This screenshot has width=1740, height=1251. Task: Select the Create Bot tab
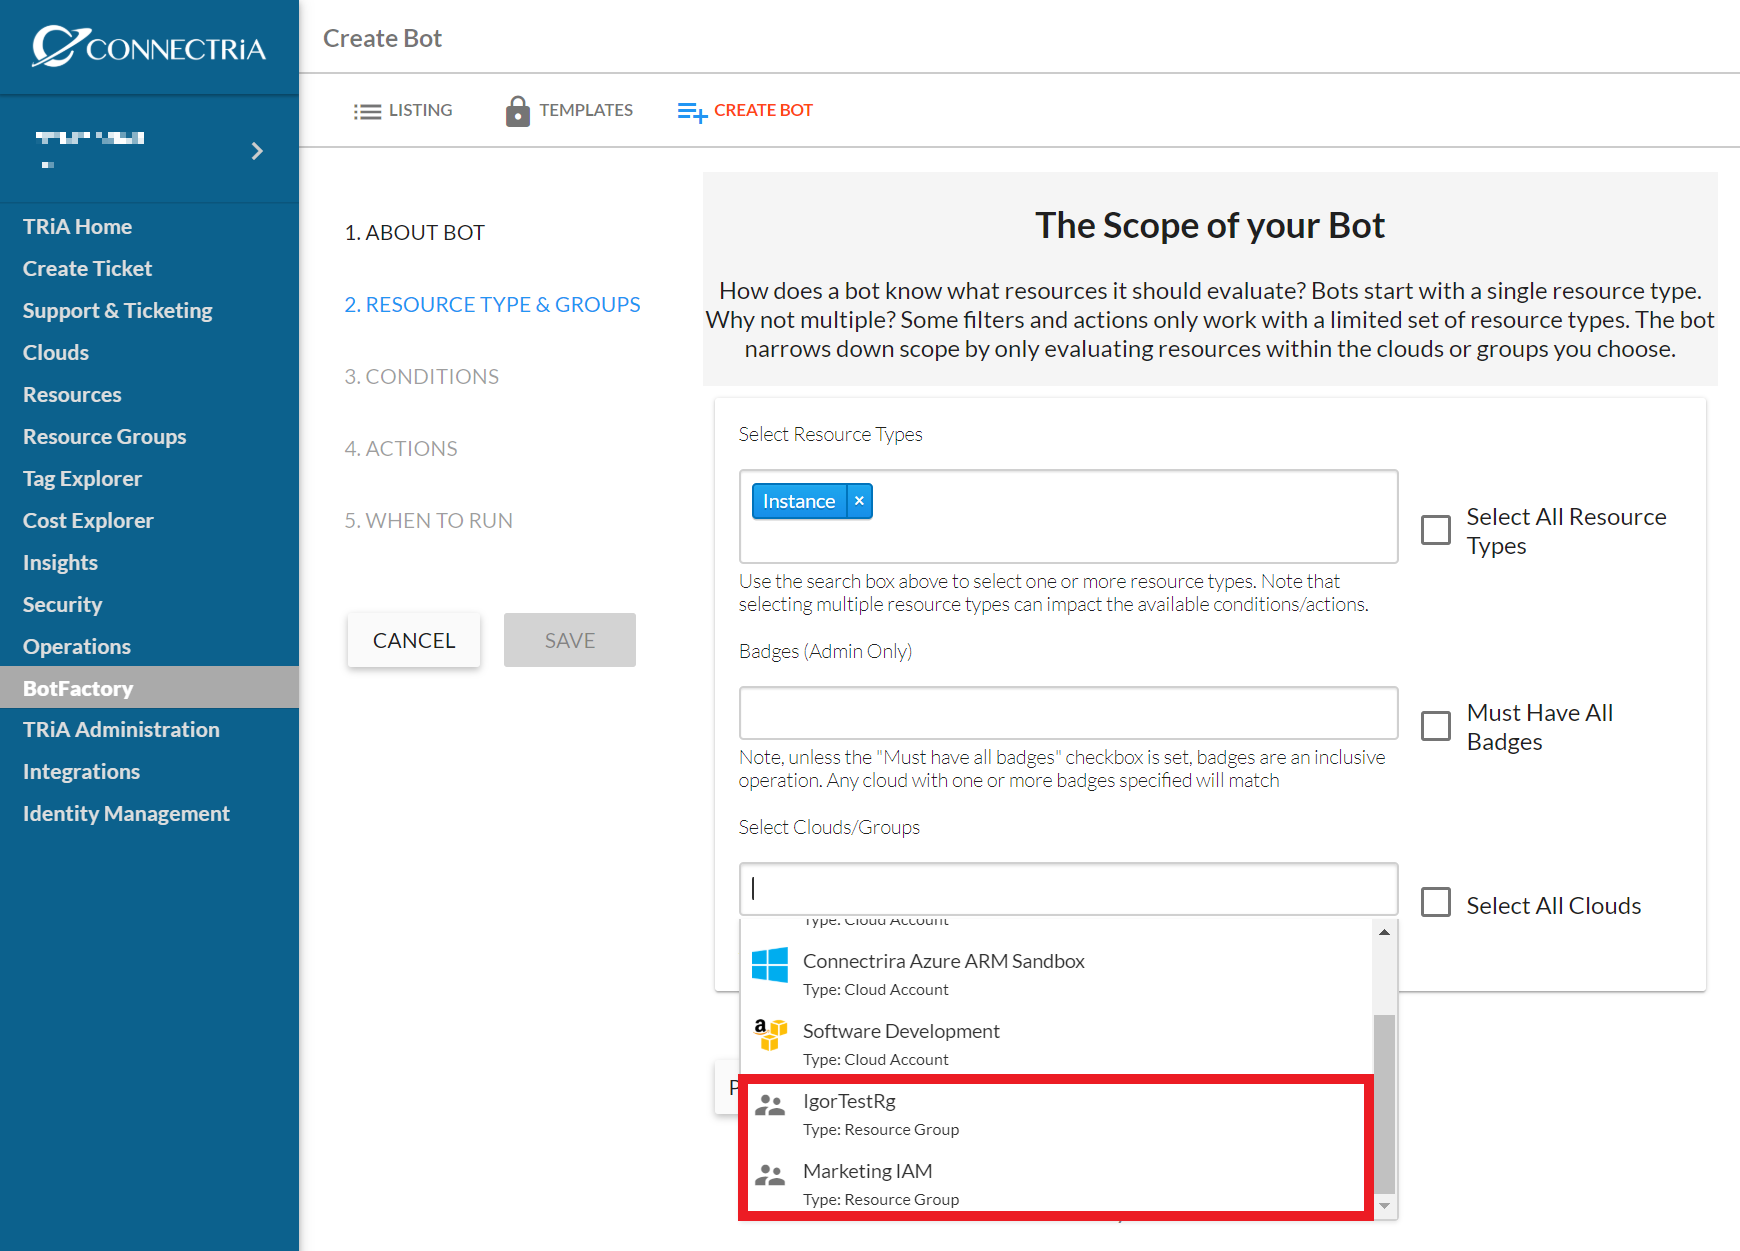745,111
